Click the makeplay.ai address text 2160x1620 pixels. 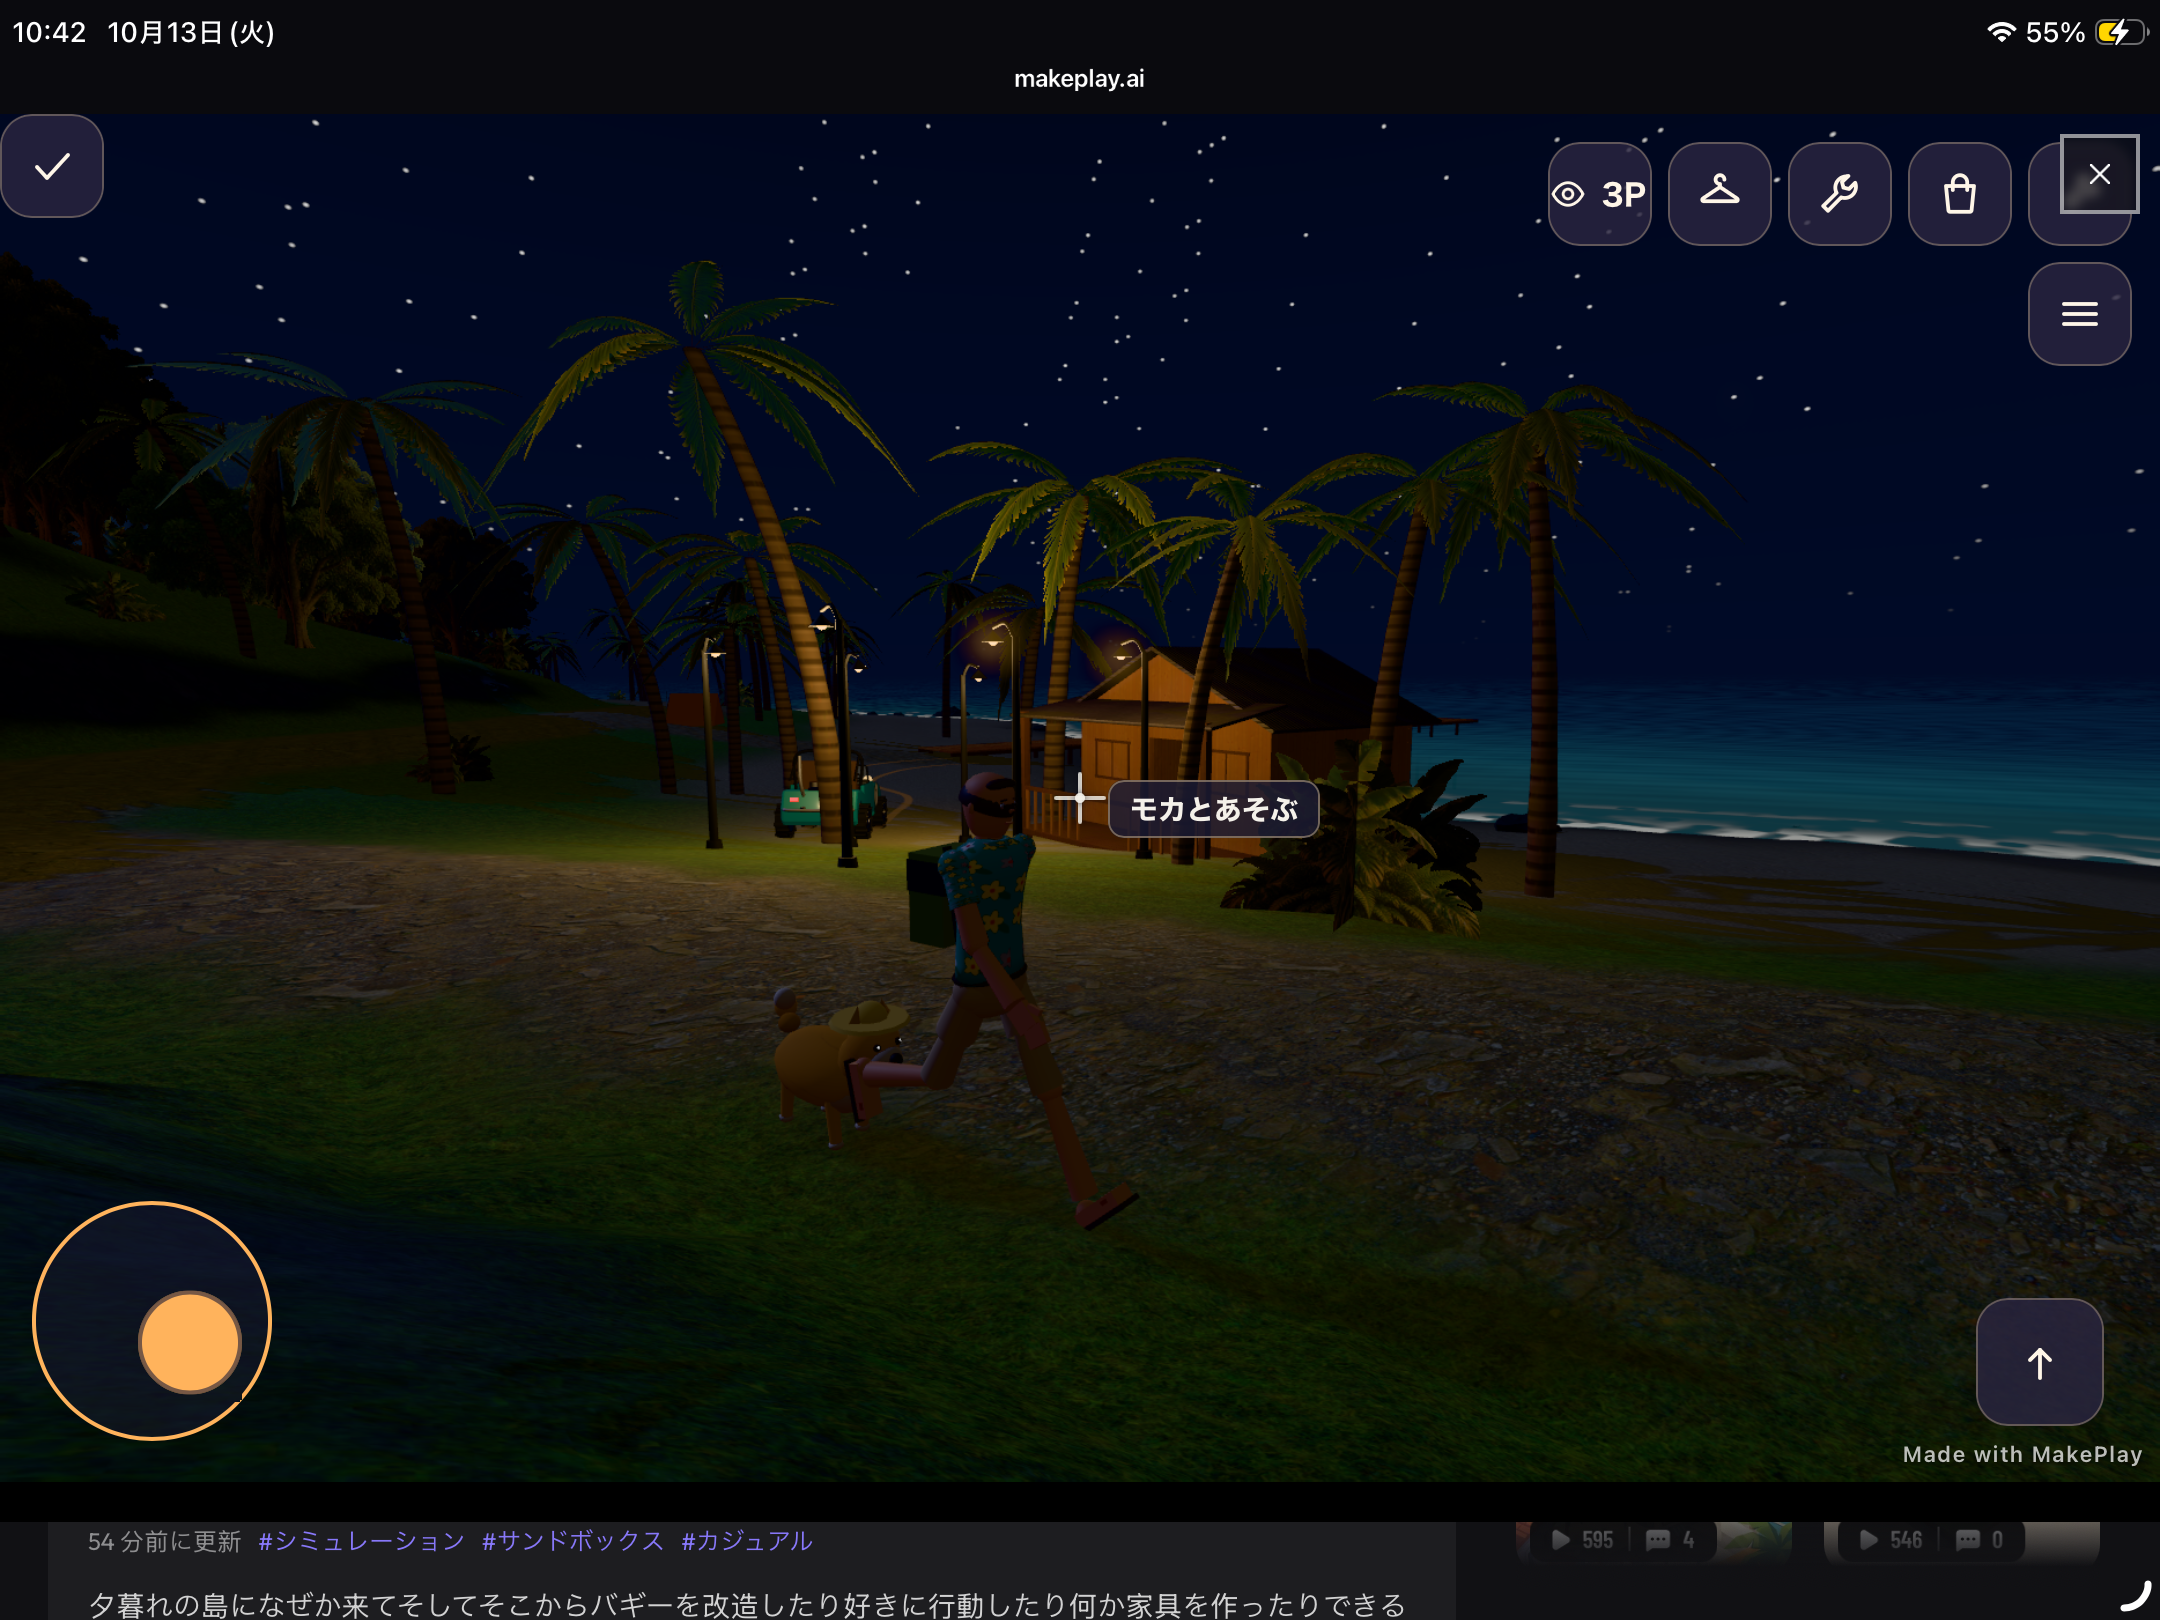point(1079,79)
